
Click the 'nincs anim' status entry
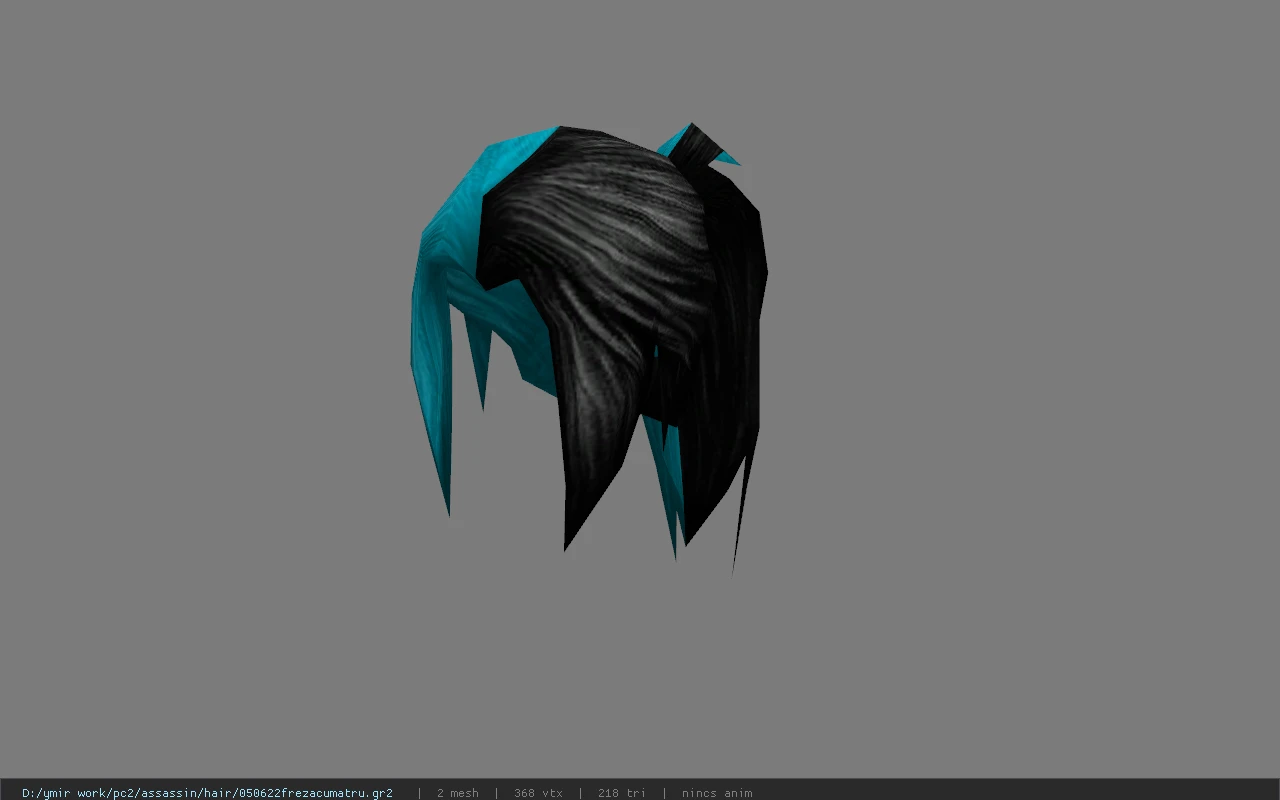(717, 793)
